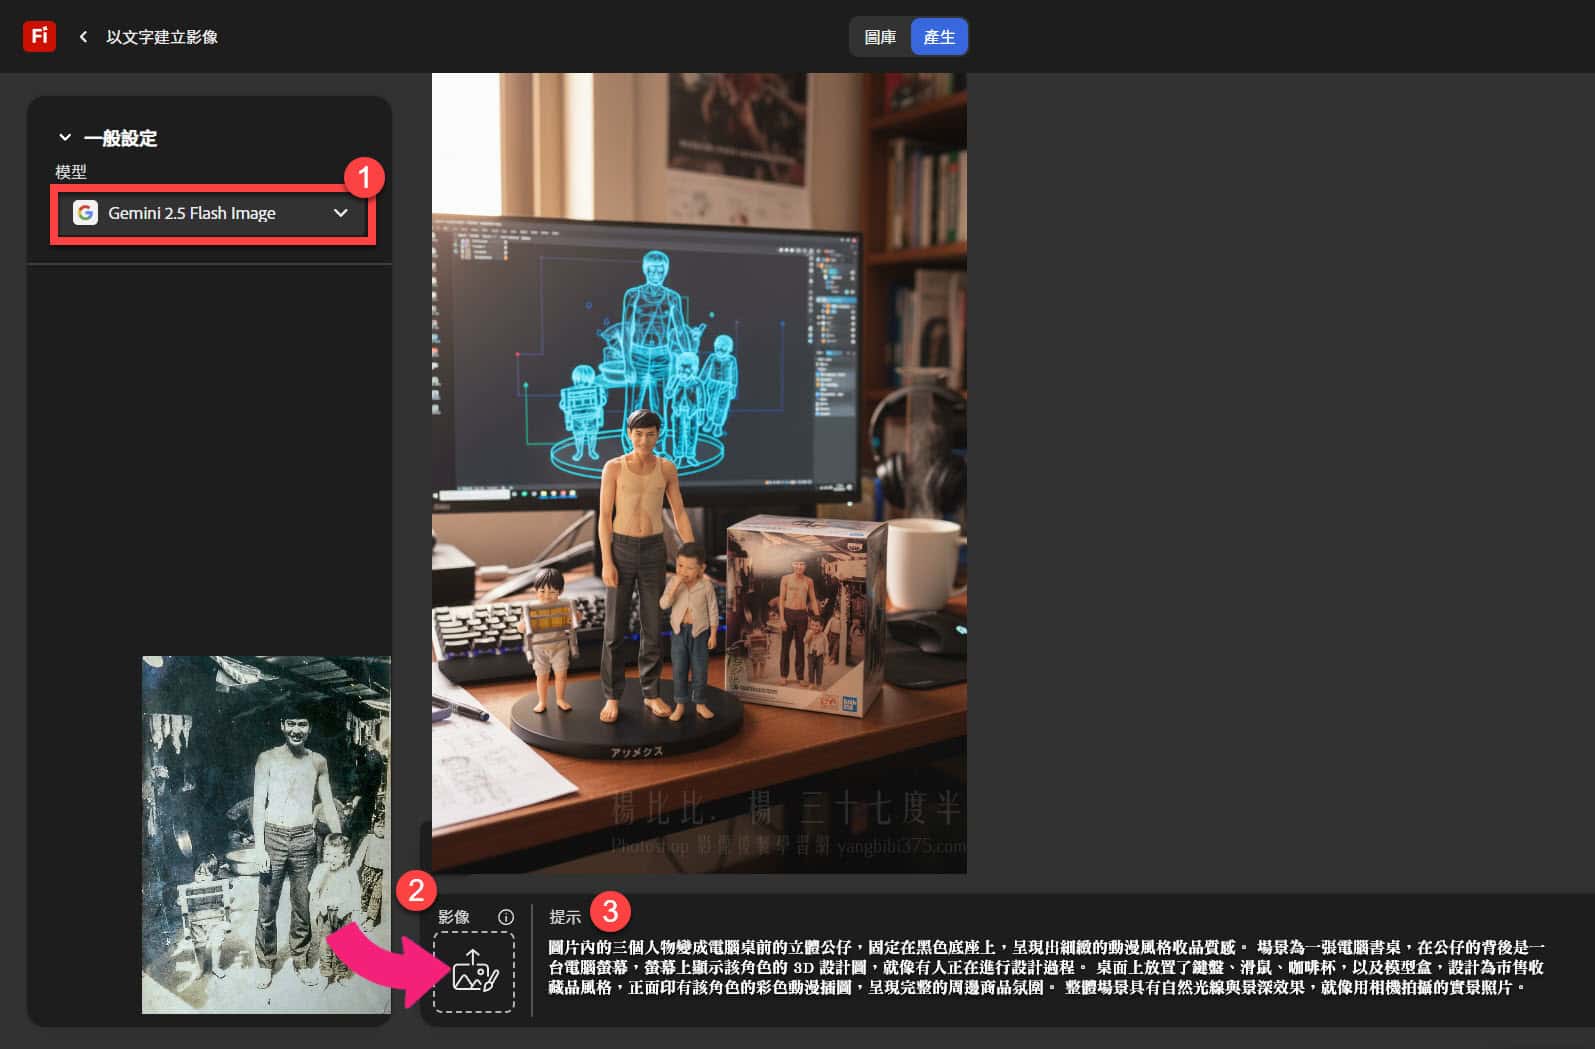Image resolution: width=1595 pixels, height=1049 pixels.
Task: Click the upload reference image icon
Action: point(474,972)
